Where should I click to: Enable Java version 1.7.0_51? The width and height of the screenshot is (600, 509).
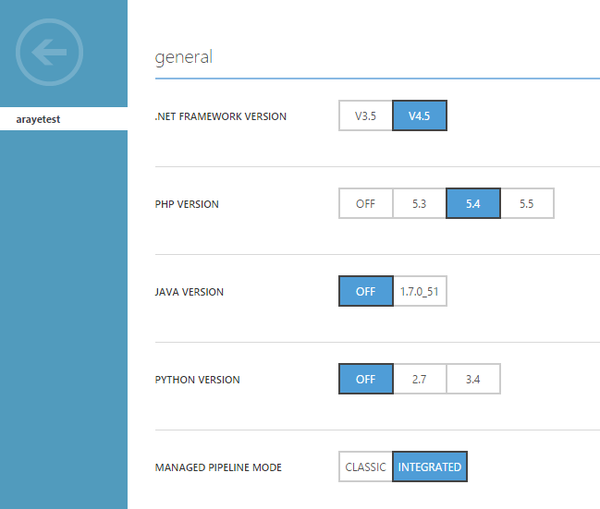(x=419, y=292)
